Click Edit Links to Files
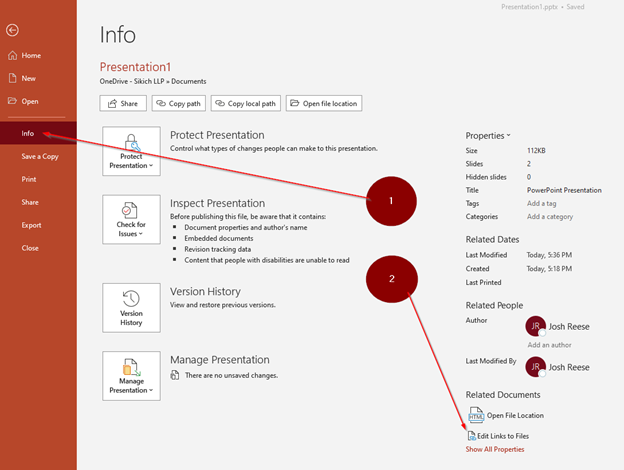The width and height of the screenshot is (624, 470). click(x=502, y=436)
